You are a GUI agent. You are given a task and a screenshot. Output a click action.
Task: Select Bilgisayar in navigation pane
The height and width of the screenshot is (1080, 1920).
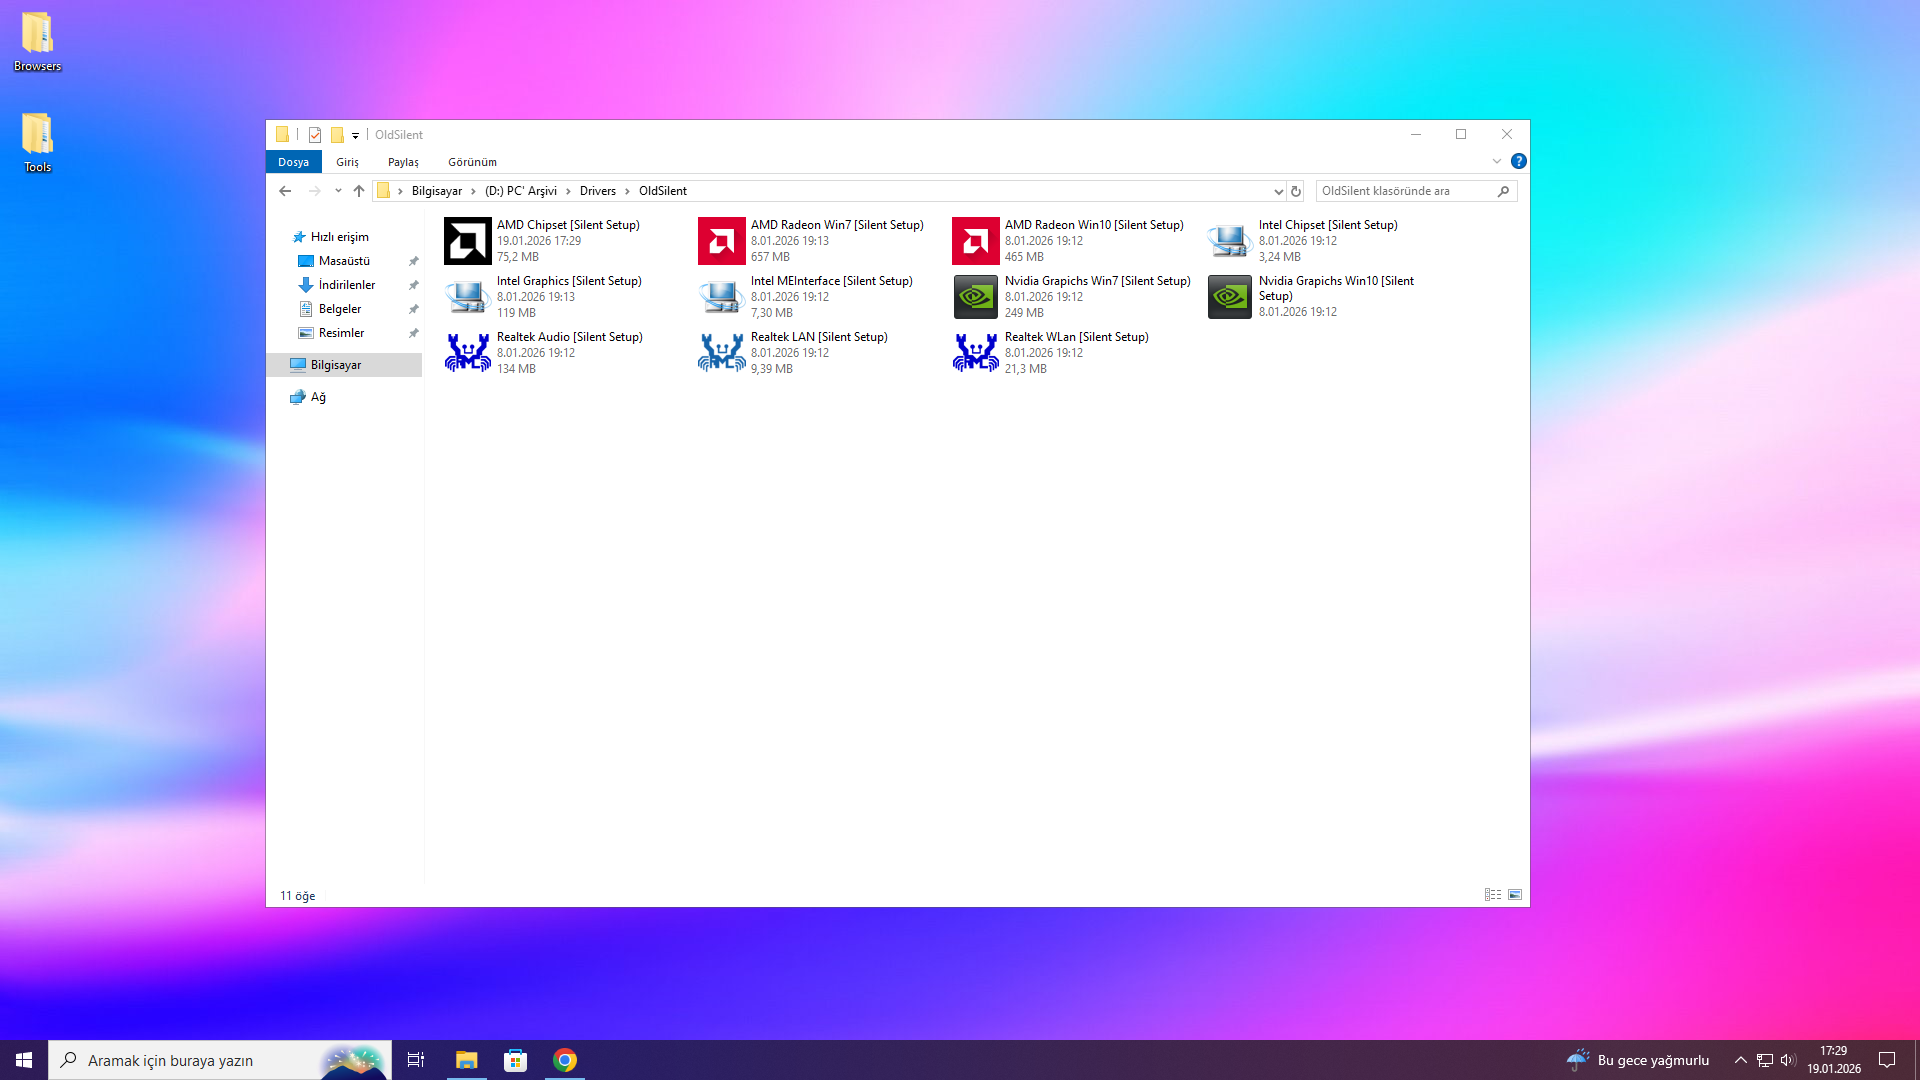pos(345,365)
